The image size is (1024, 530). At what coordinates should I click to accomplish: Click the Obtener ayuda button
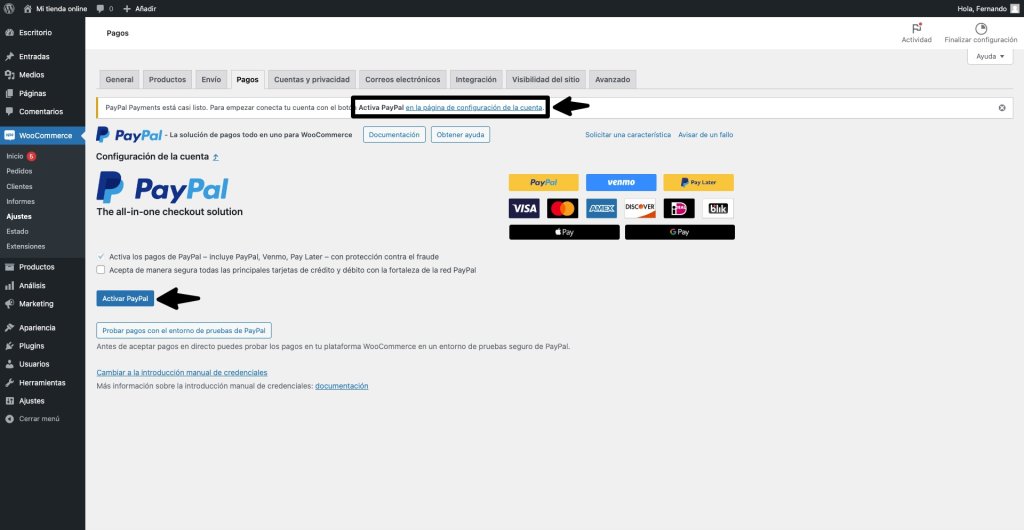tap(460, 134)
